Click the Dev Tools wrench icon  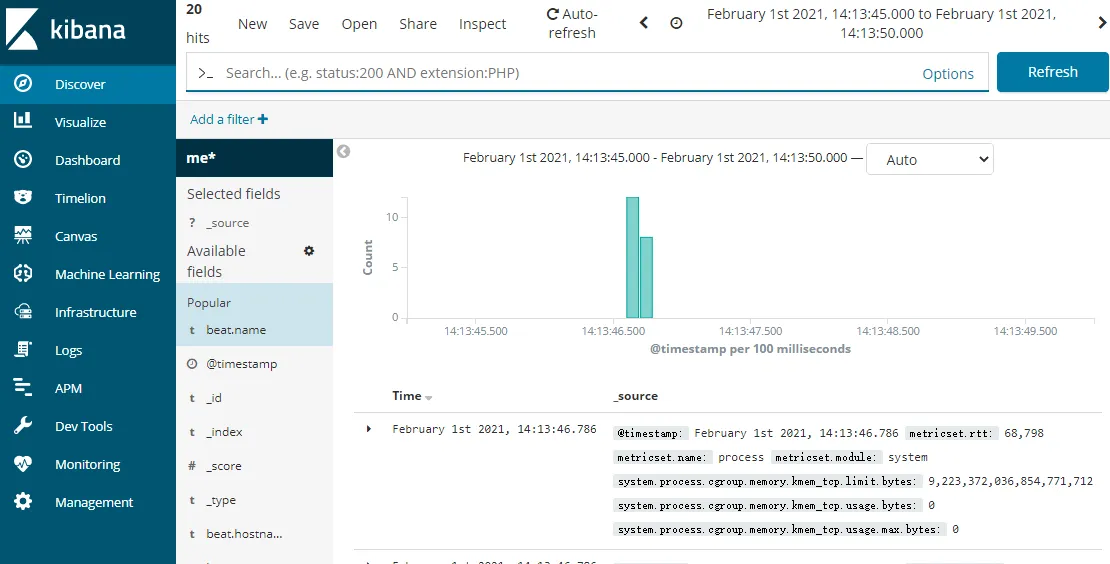tap(23, 426)
